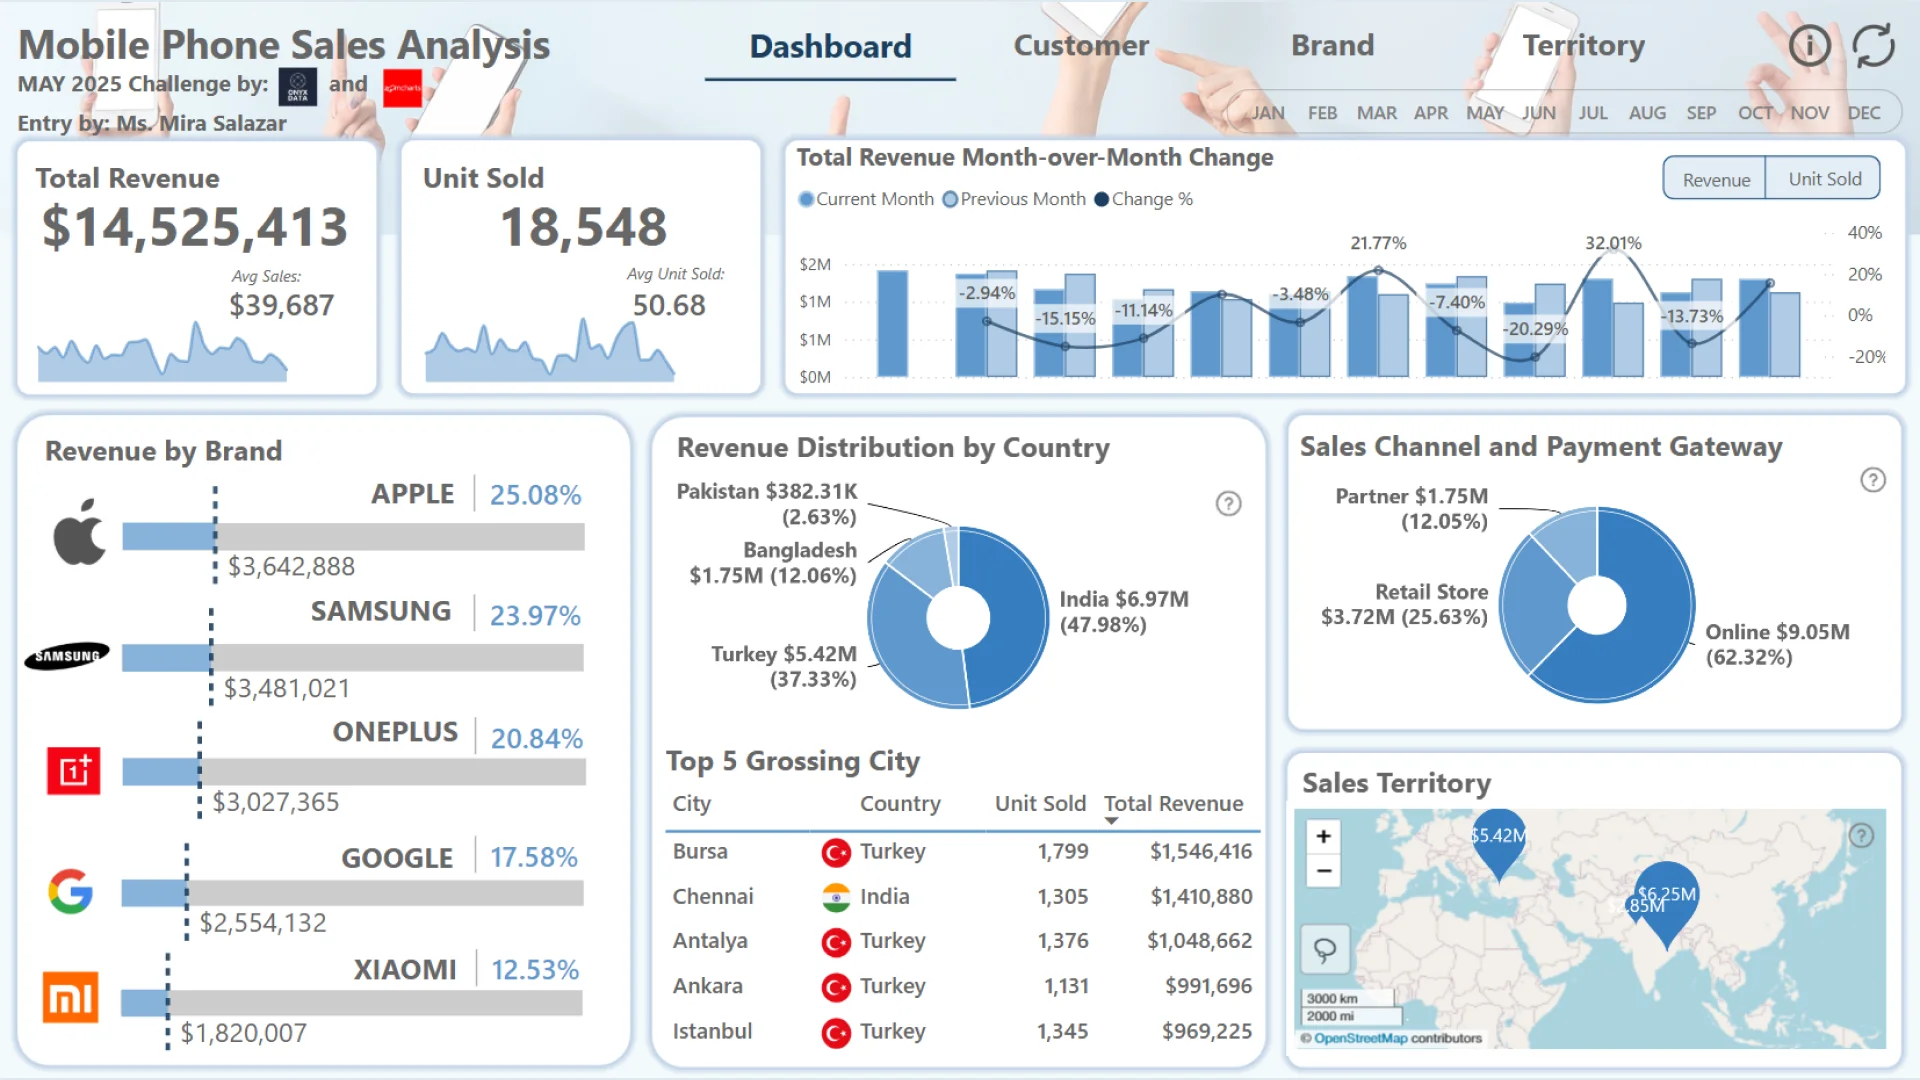1920x1080 pixels.
Task: Click help icon on Sales Territory map
Action: pos(1860,836)
